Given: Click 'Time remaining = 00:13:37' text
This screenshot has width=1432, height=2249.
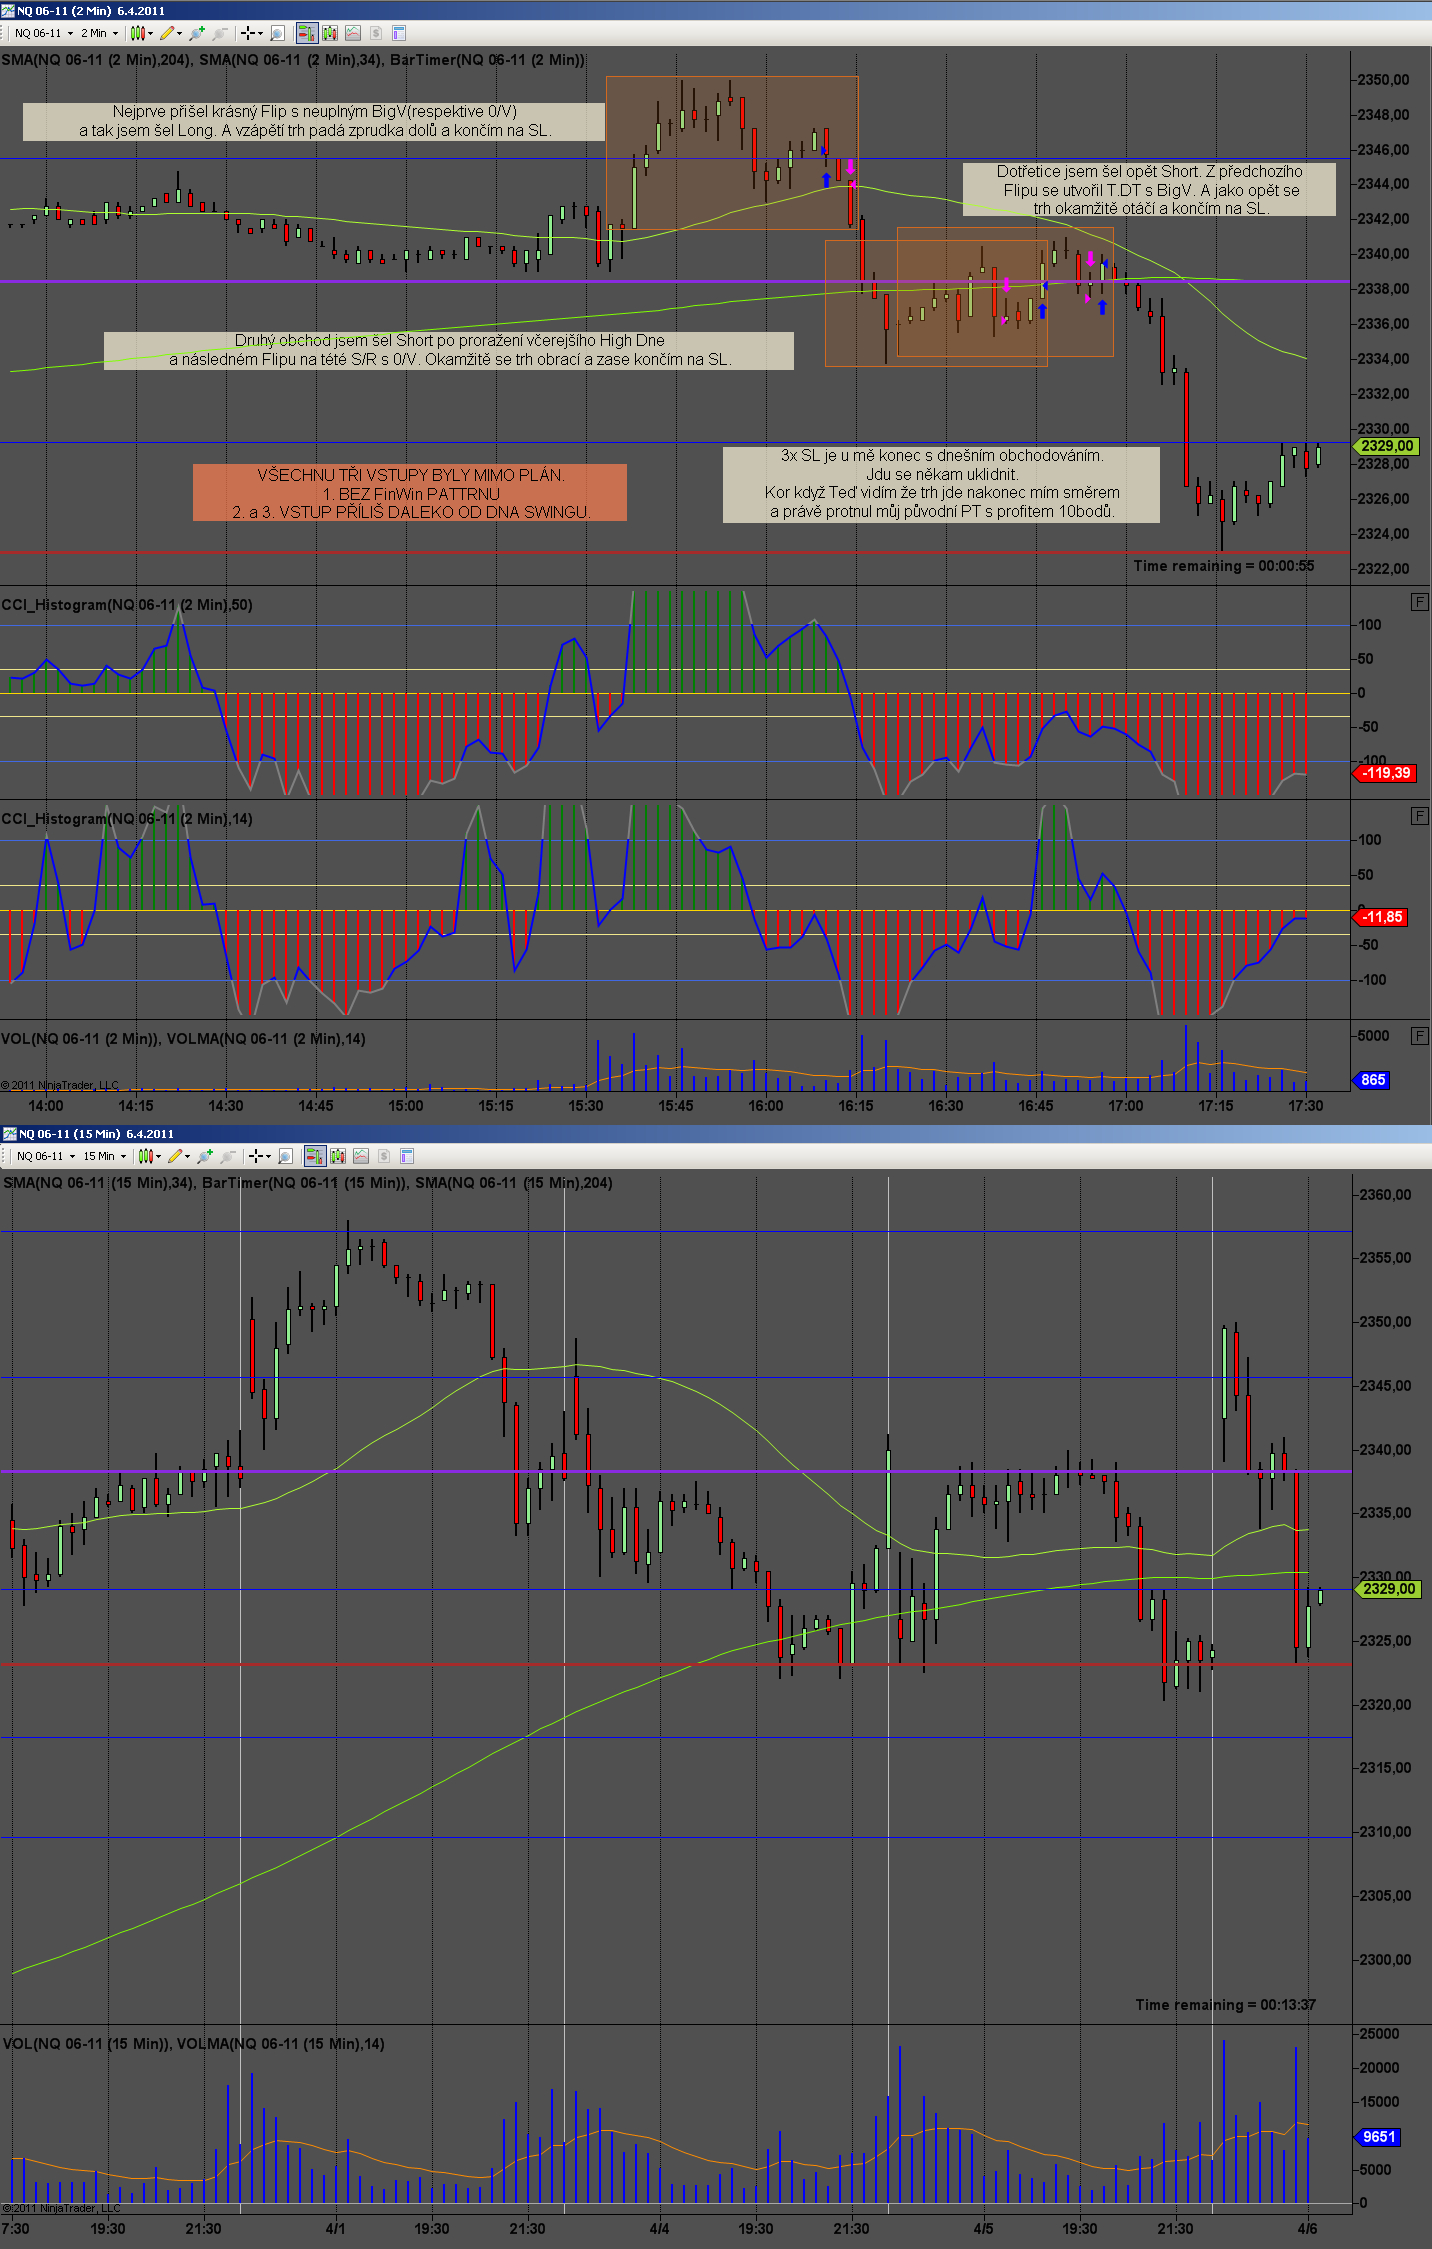Looking at the screenshot, I should (x=1226, y=2005).
